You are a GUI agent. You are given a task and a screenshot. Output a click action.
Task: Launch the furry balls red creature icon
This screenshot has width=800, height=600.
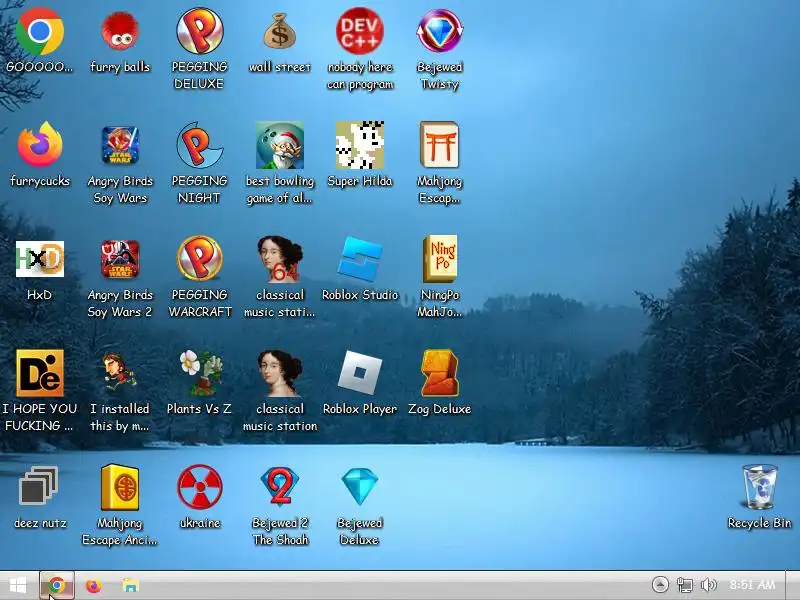point(120,32)
